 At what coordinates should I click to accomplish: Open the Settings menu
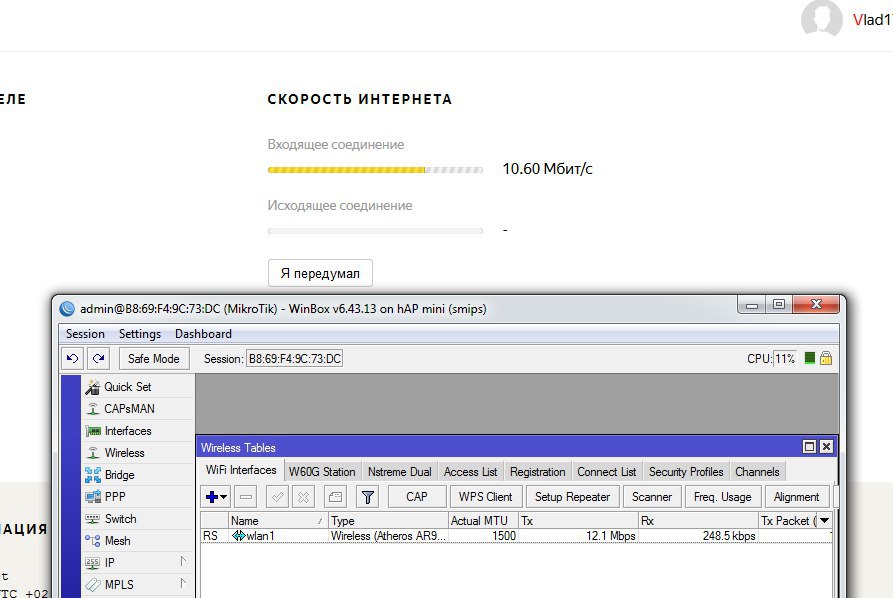tap(140, 334)
